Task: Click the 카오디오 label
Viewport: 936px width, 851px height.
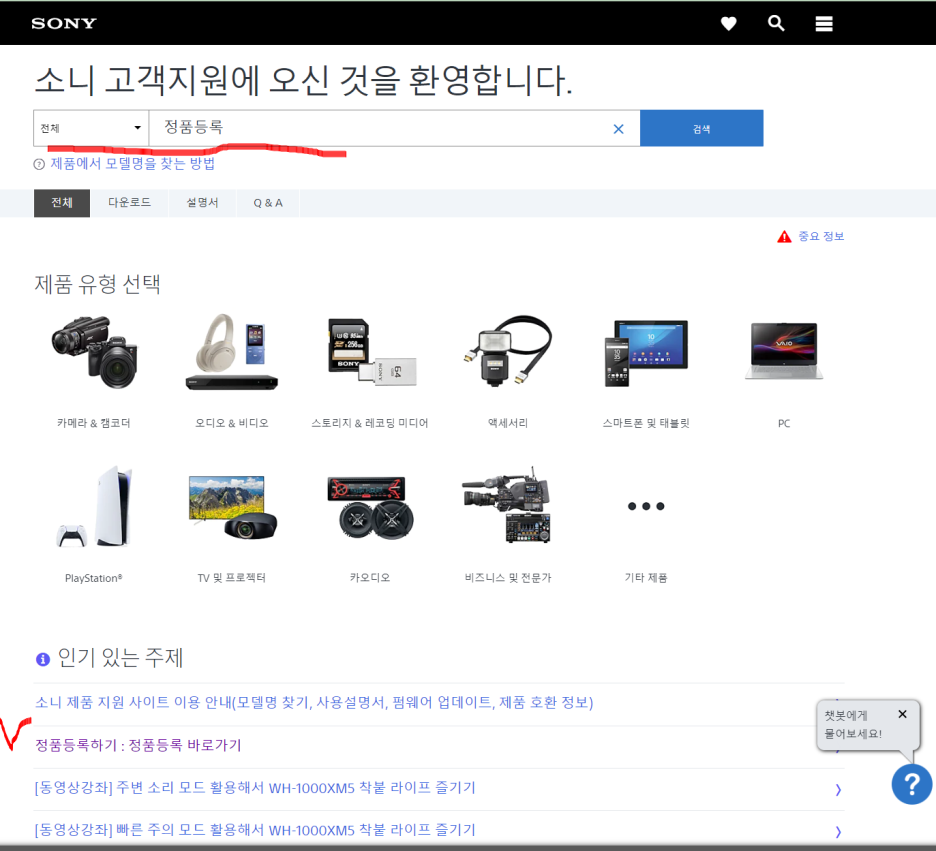Action: coord(370,578)
